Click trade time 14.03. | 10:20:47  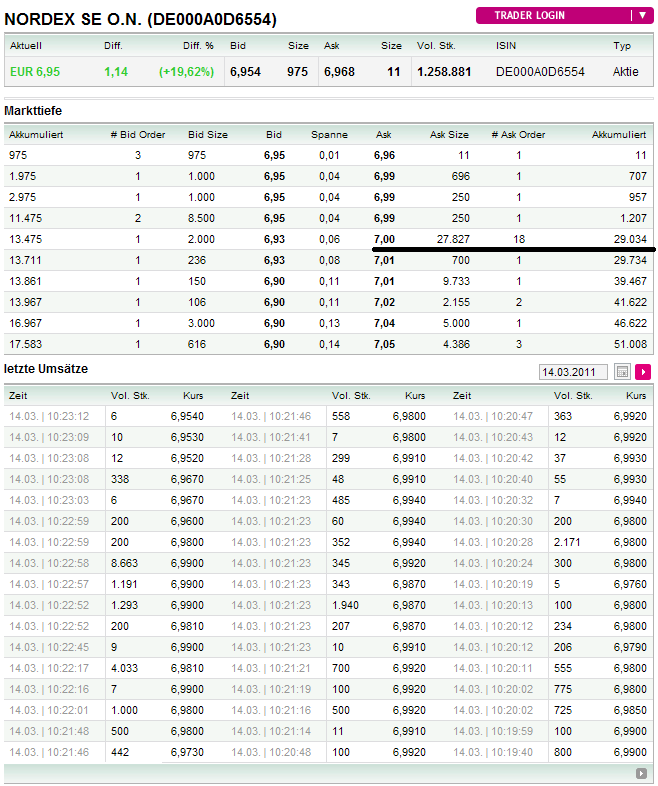point(493,416)
